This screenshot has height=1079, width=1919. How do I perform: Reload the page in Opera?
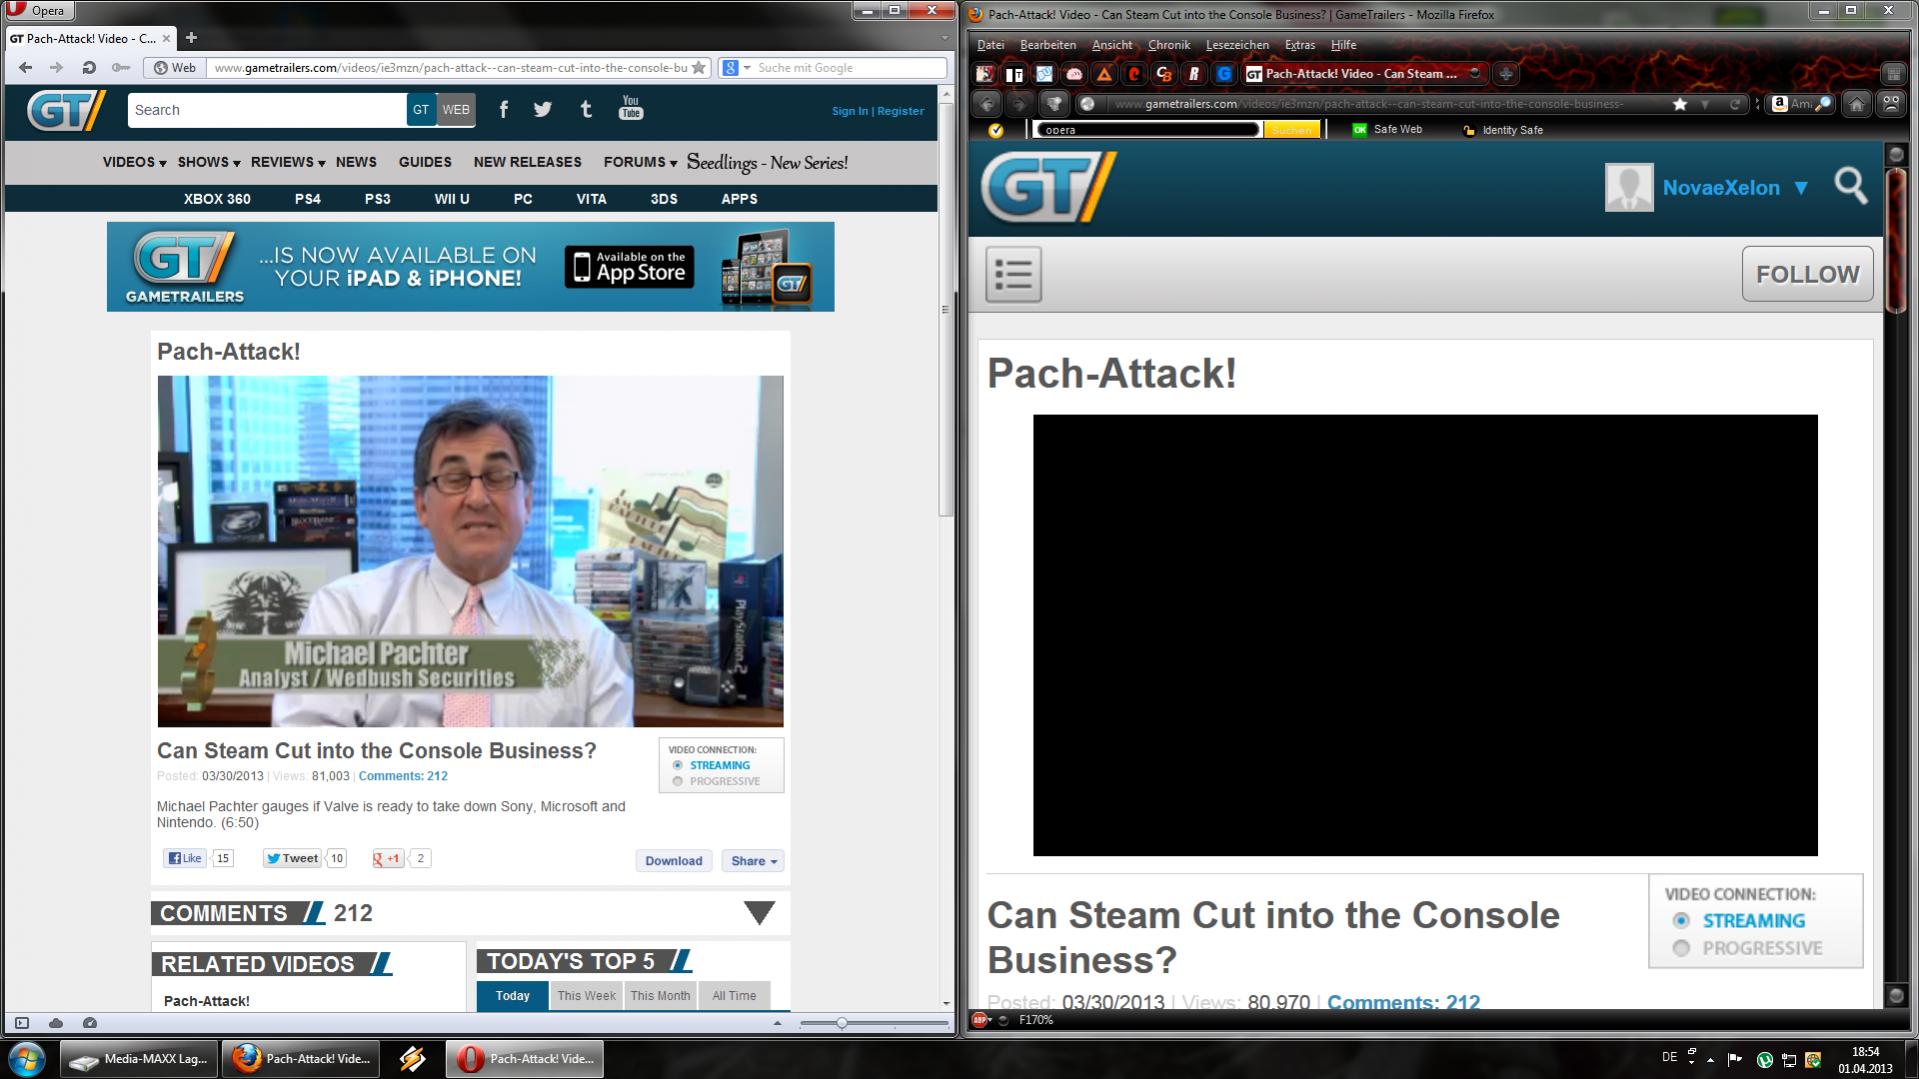(x=89, y=68)
